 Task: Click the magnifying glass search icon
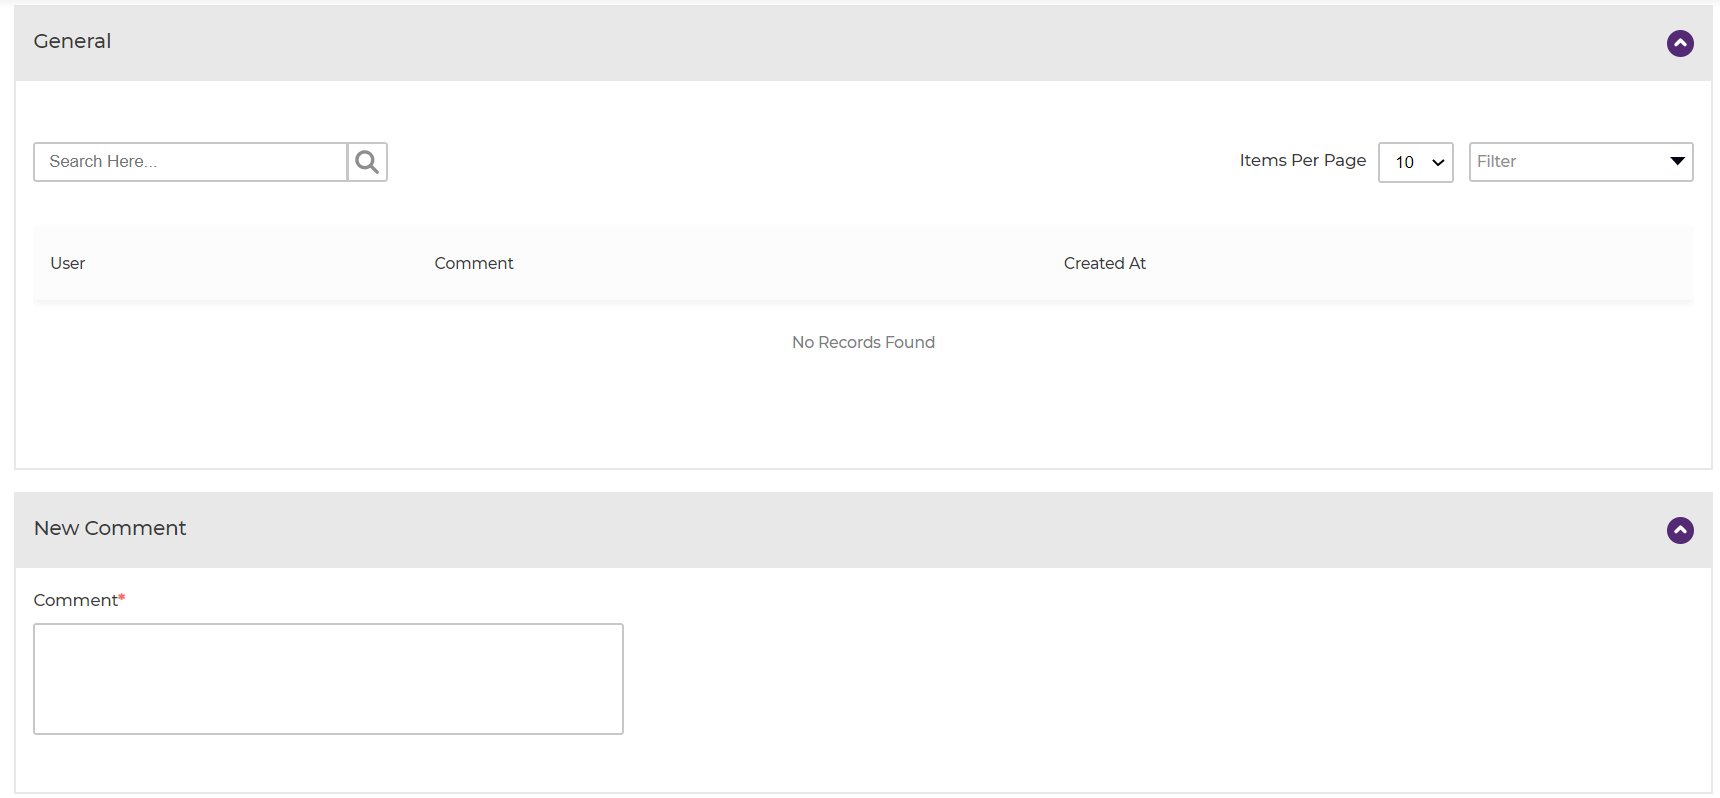tap(367, 162)
